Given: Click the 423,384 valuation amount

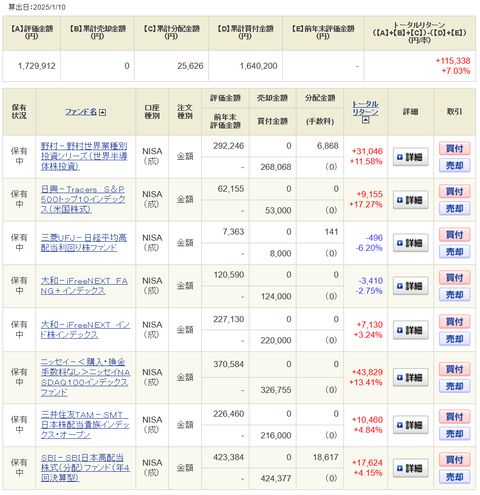Looking at the screenshot, I should (x=229, y=457).
